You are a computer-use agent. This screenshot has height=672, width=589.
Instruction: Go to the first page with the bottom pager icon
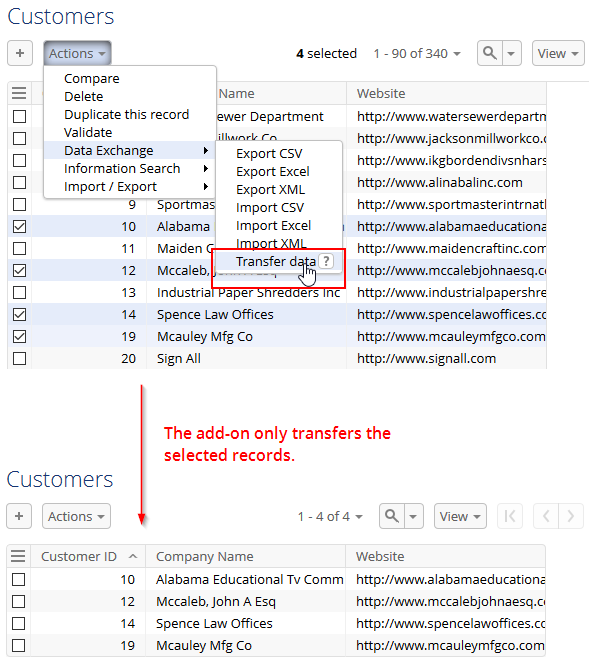pos(510,516)
